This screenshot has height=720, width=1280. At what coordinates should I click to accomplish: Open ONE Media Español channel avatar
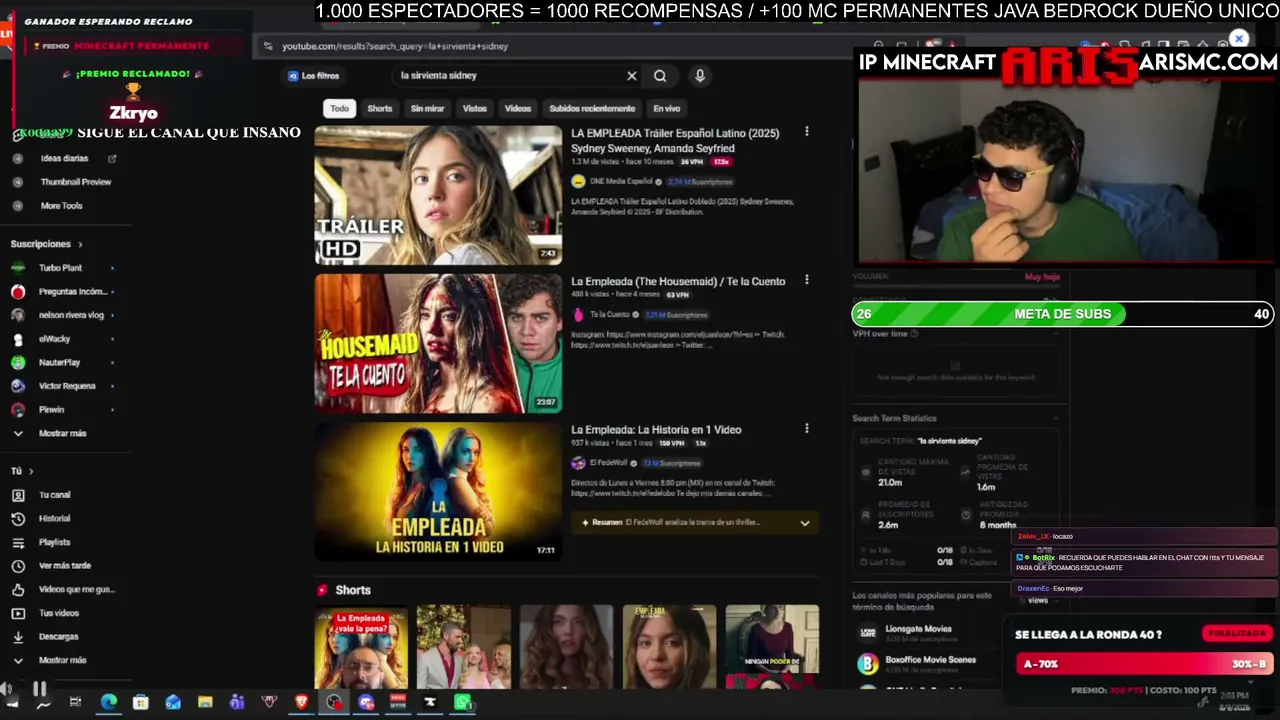coord(578,182)
